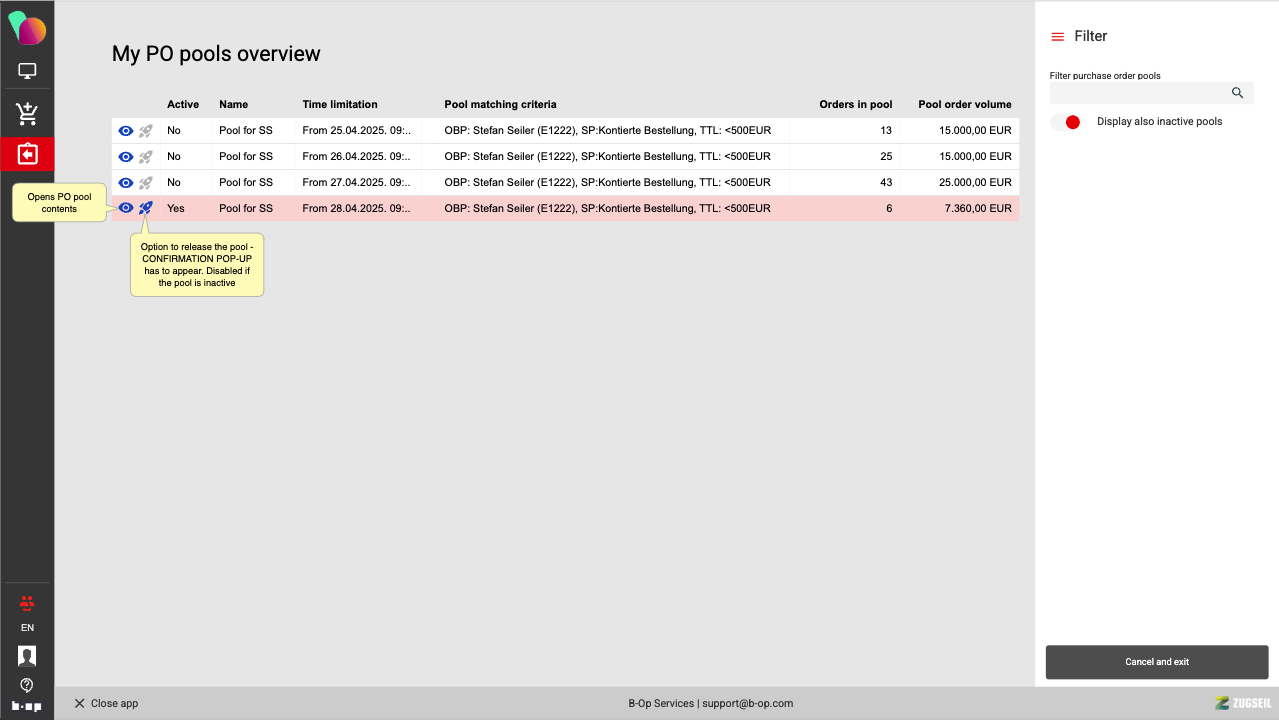Sort by Pool order volume column header
The height and width of the screenshot is (720, 1279).
(964, 104)
